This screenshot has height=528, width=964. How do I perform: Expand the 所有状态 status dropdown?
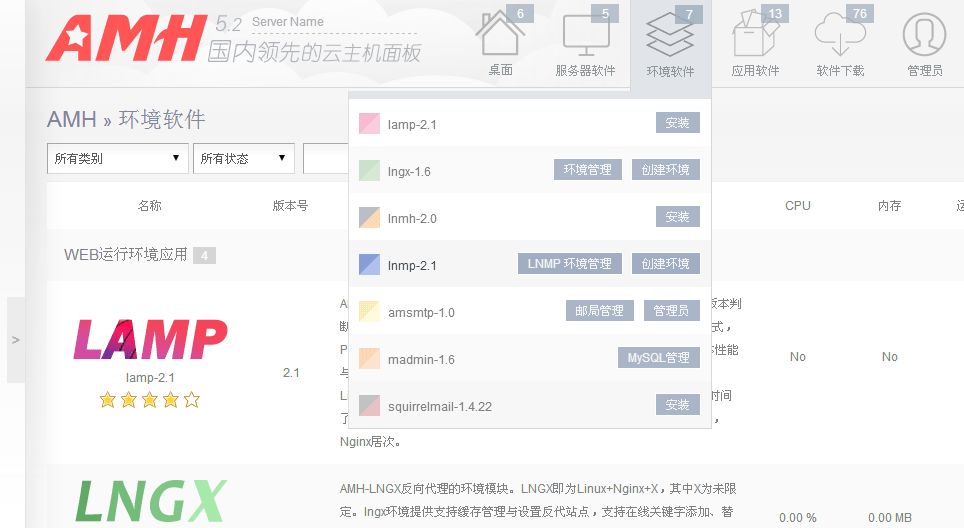pos(243,158)
